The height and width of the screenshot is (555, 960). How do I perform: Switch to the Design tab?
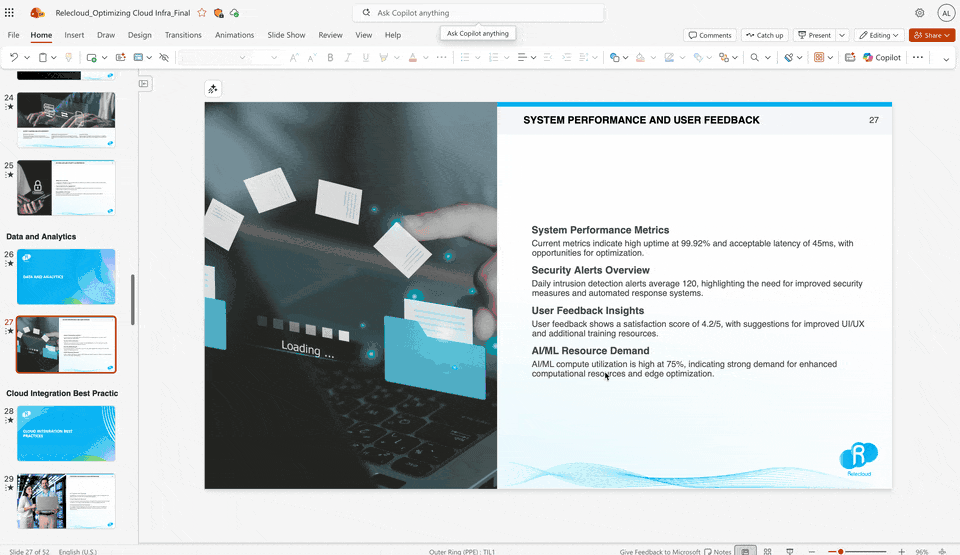pyautogui.click(x=140, y=35)
